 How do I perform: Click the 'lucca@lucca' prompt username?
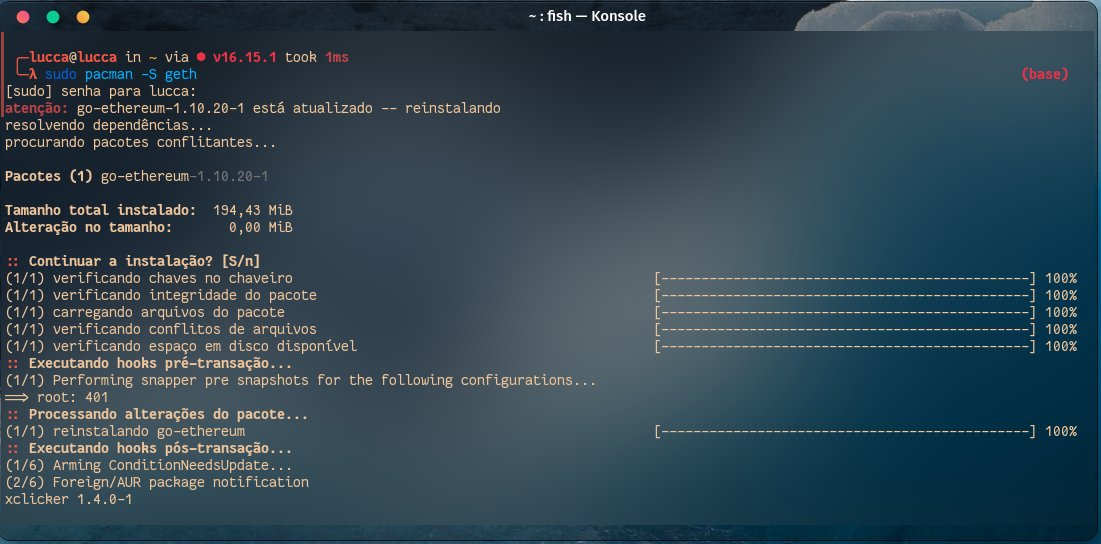coord(73,58)
